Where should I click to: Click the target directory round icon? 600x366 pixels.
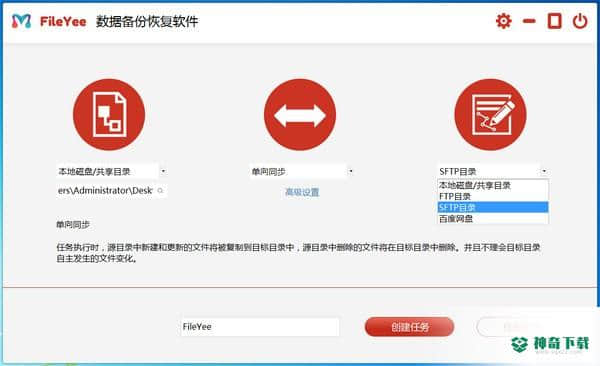[x=491, y=114]
